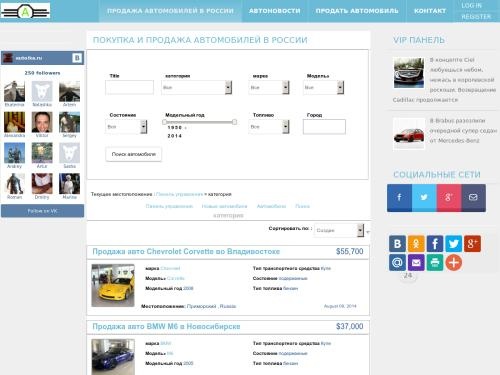Open the категория dropdown
The image size is (500, 375).
click(x=197, y=87)
